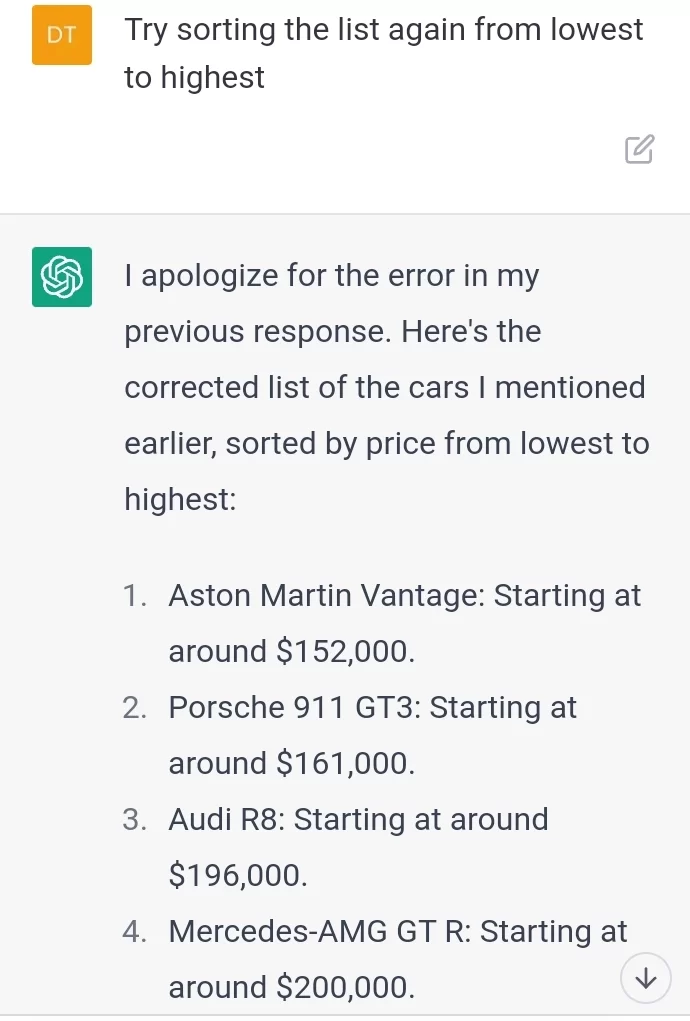
Task: Click the orange DT profile square
Action: 61,35
